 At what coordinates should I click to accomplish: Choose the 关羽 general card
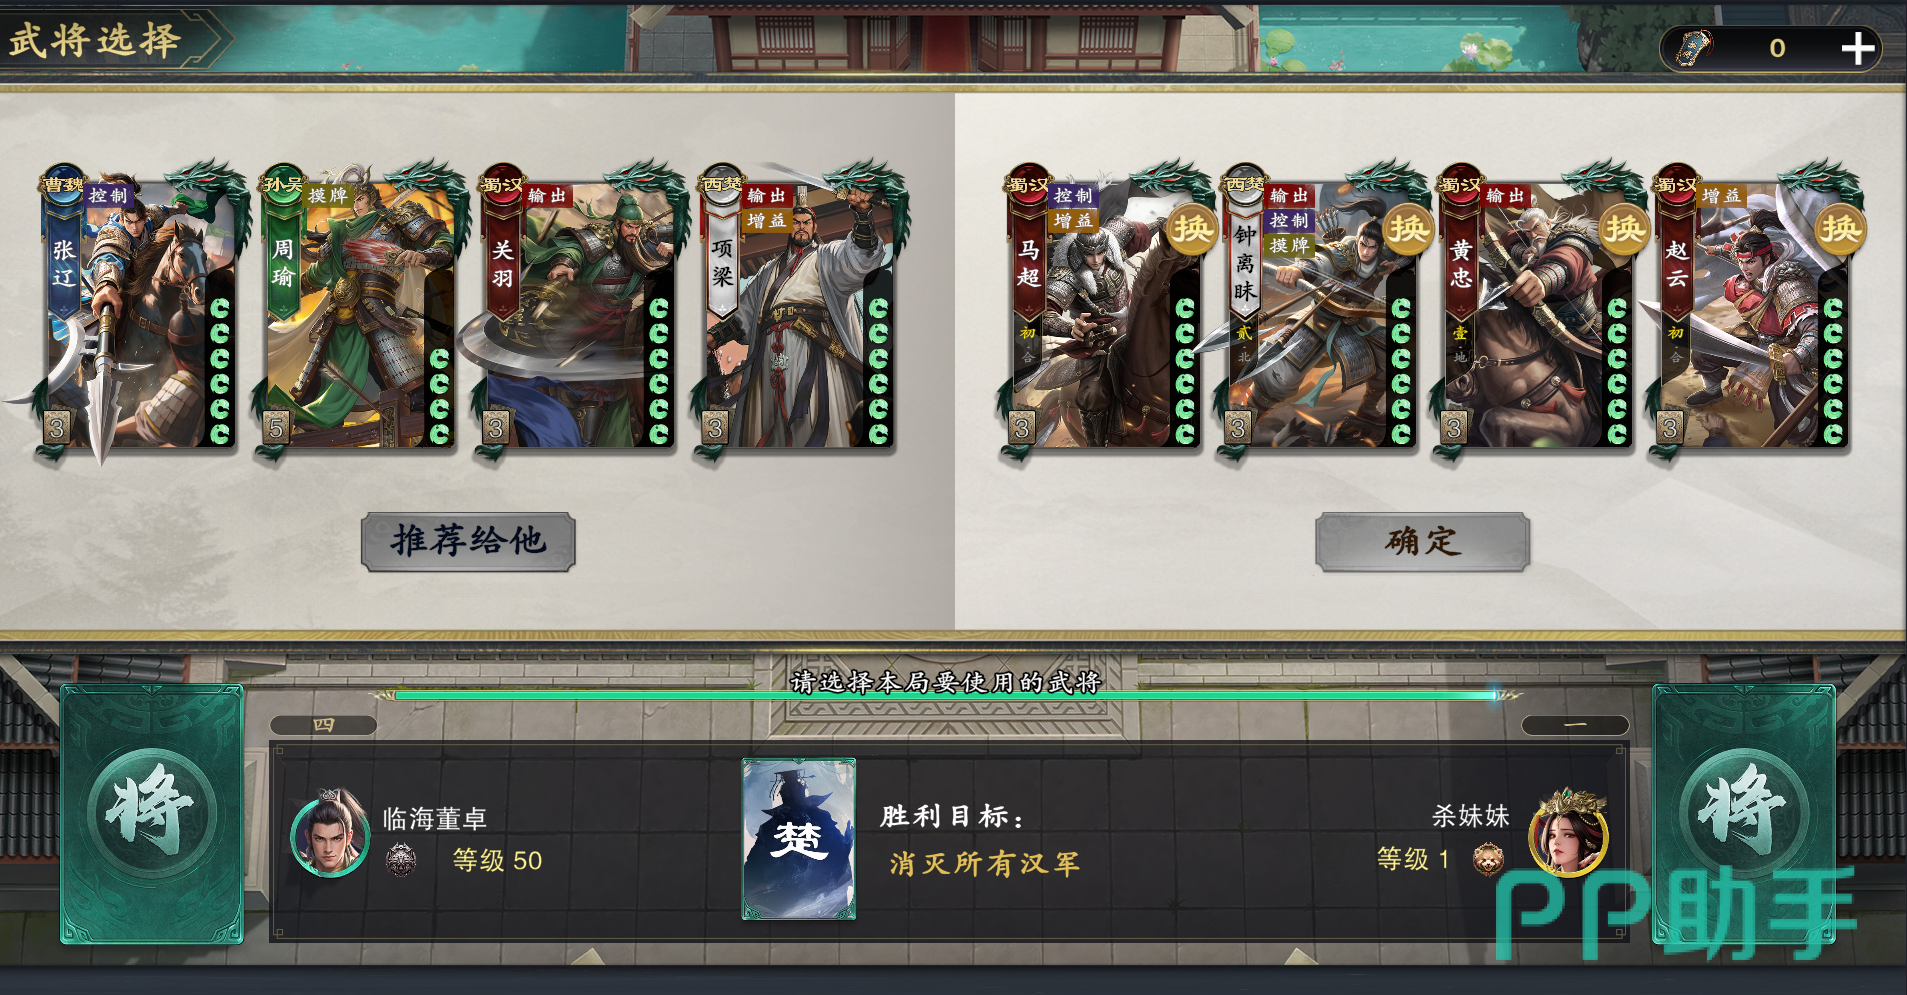[577, 312]
